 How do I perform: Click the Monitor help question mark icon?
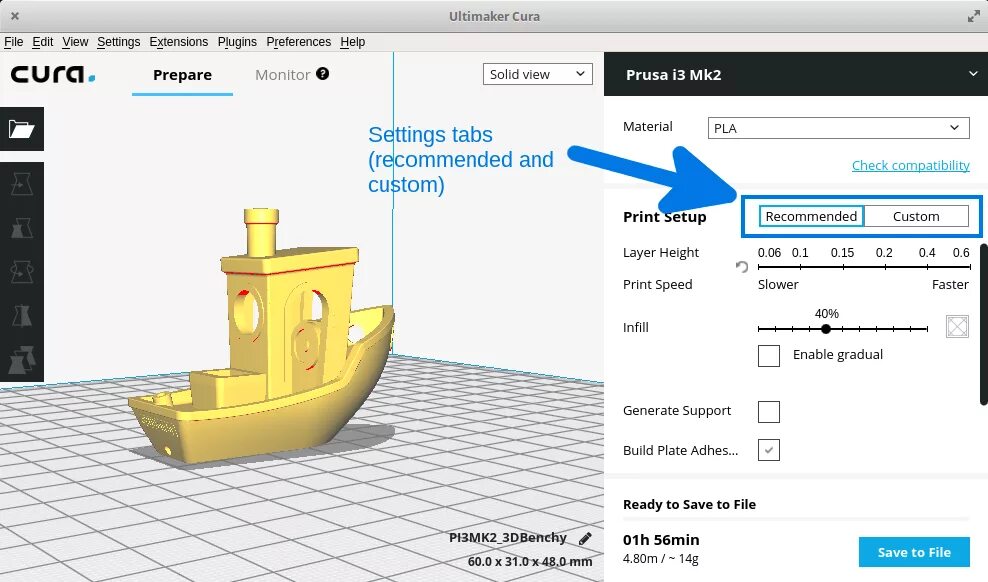point(323,74)
